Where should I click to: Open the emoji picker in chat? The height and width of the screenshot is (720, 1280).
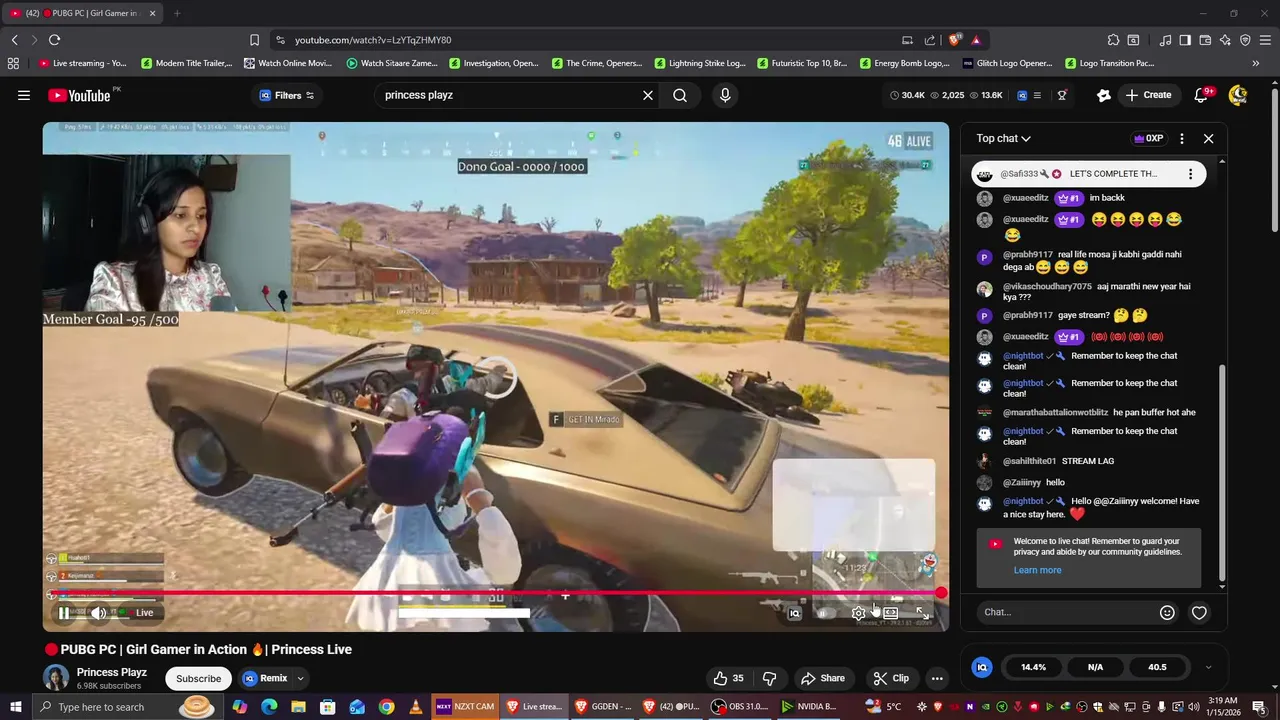pyautogui.click(x=1167, y=612)
